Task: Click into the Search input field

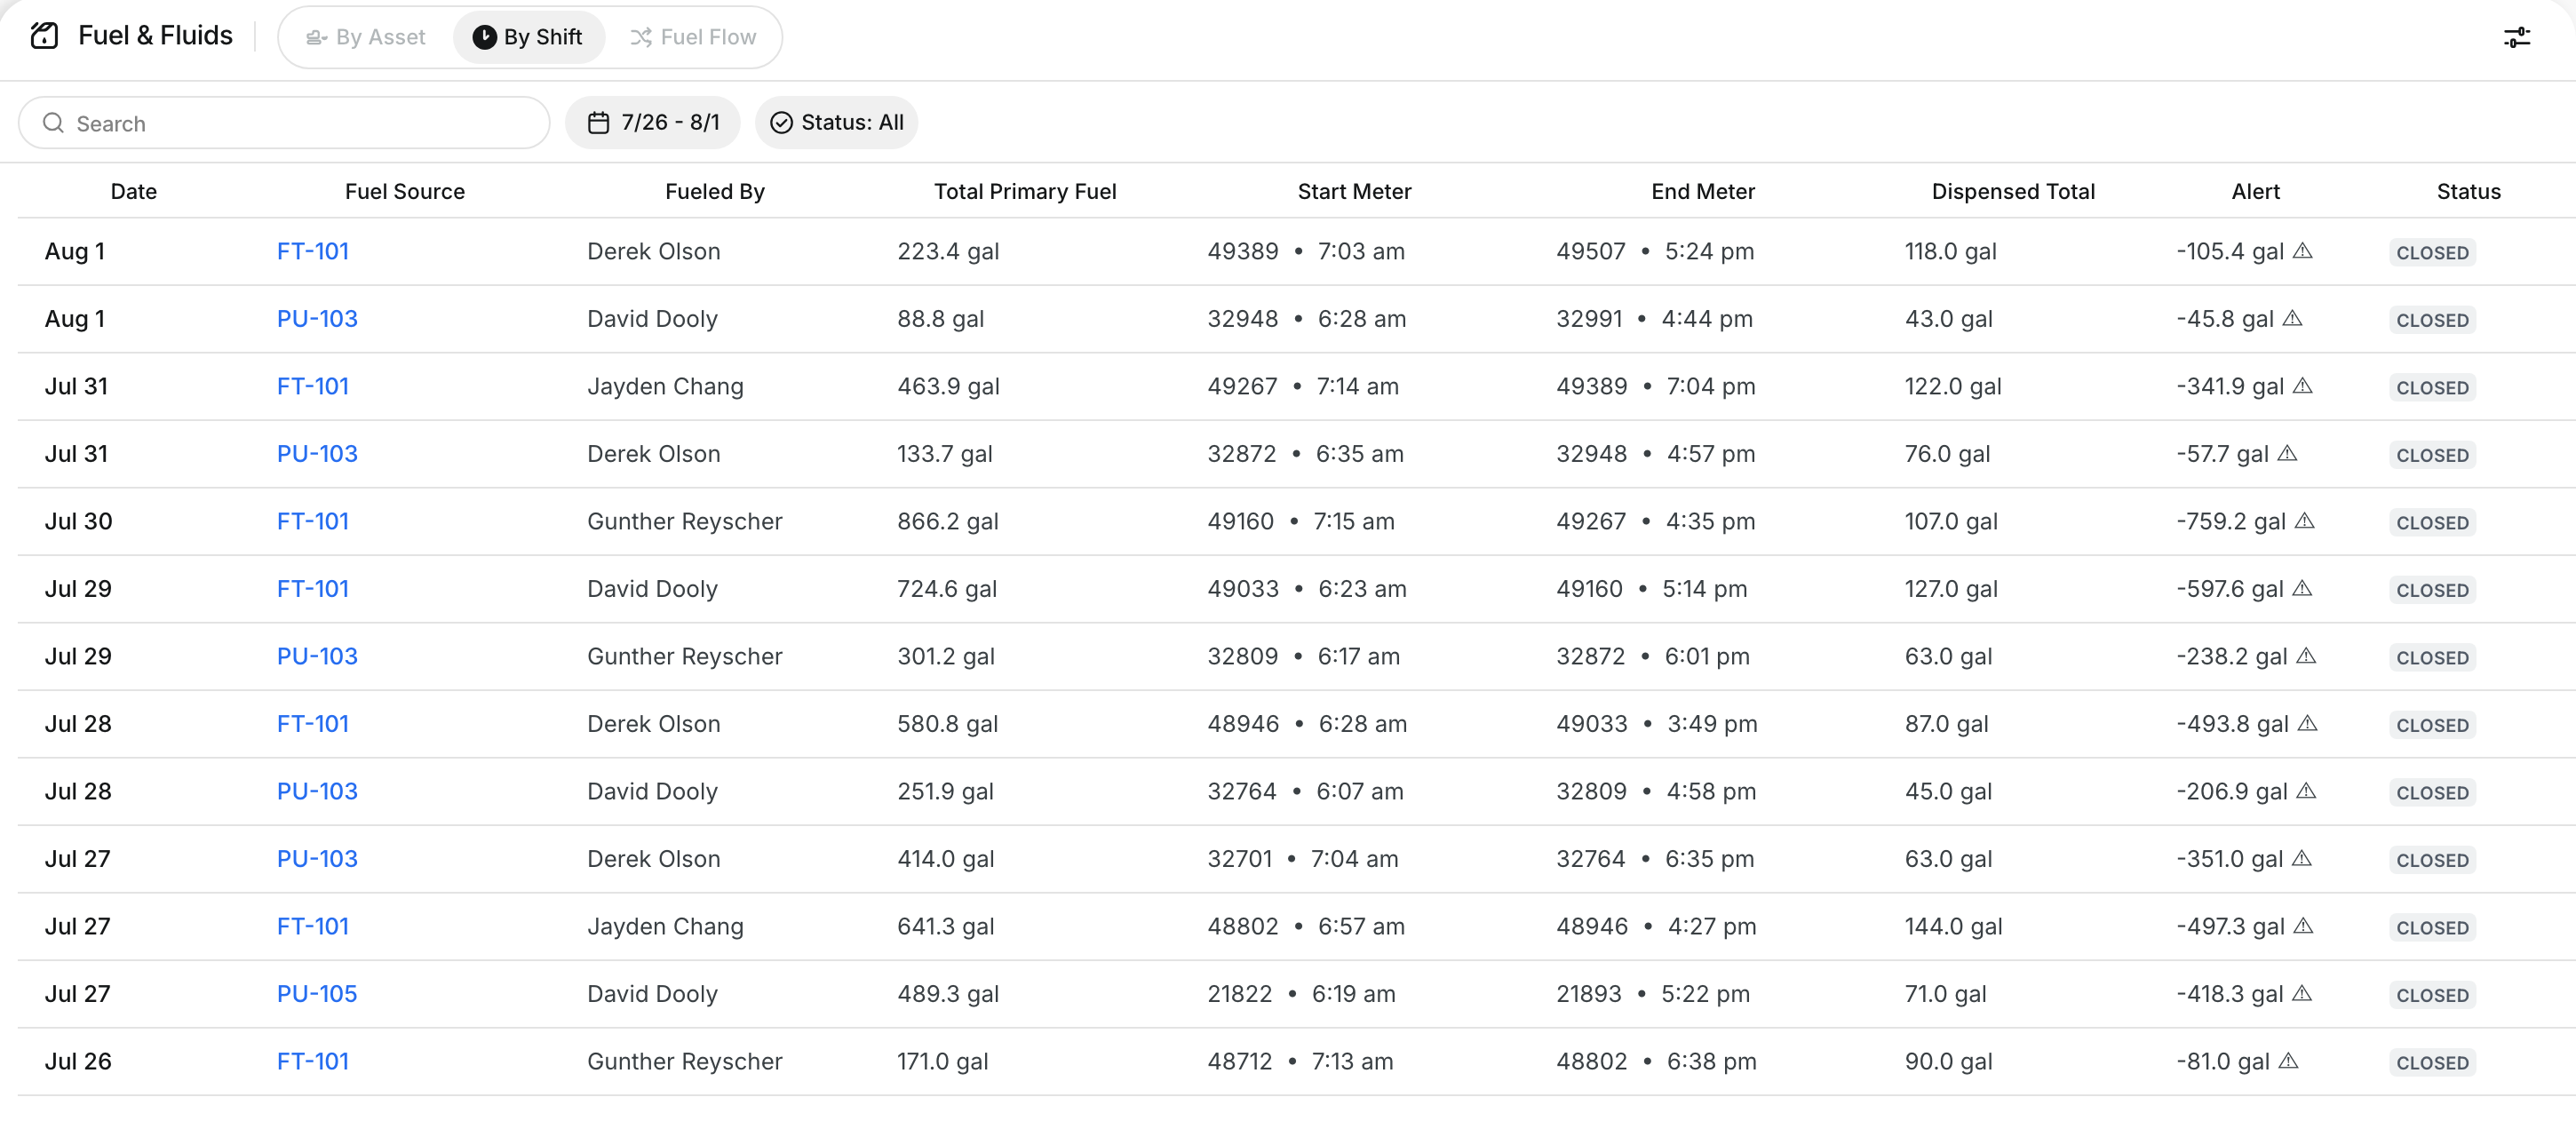Action: click(x=284, y=123)
